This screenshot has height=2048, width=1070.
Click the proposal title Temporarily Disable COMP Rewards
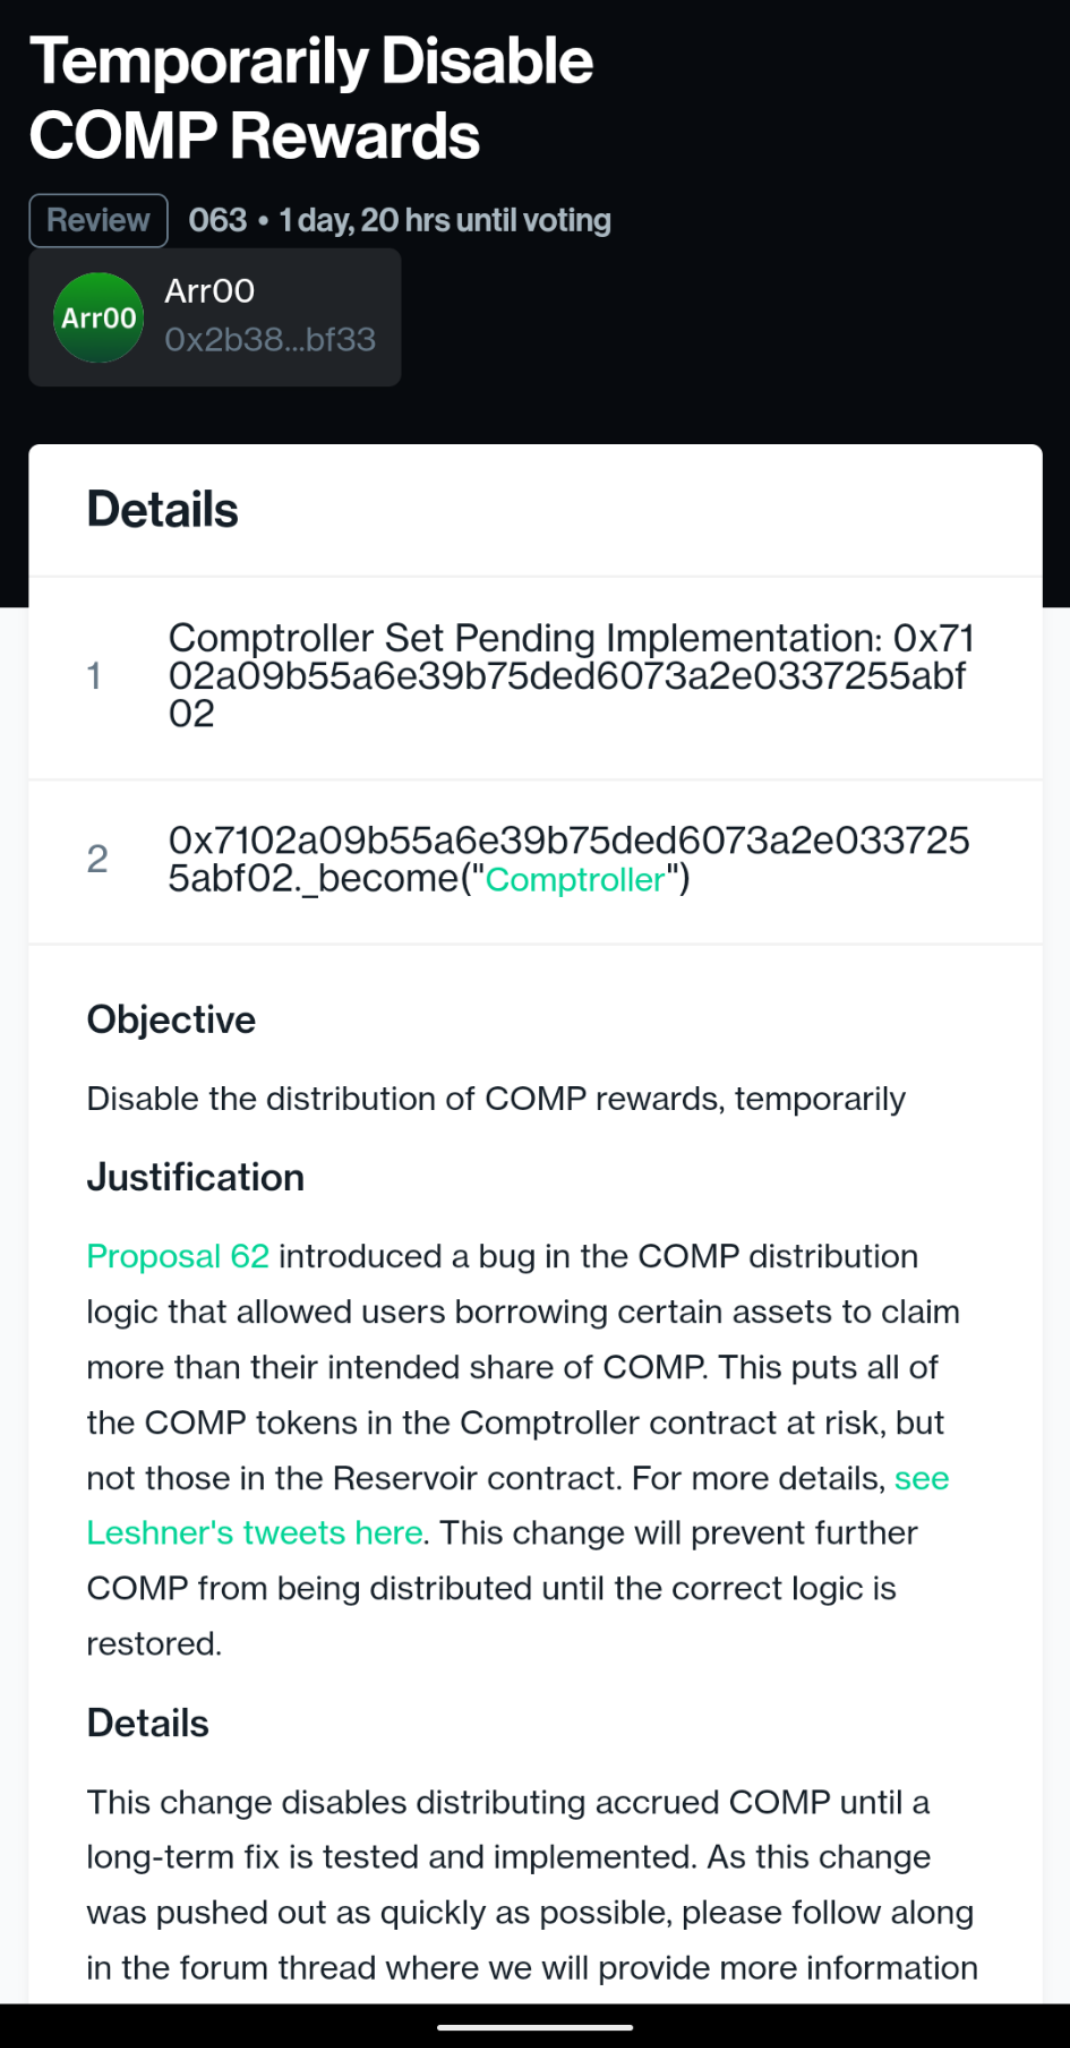click(x=311, y=98)
